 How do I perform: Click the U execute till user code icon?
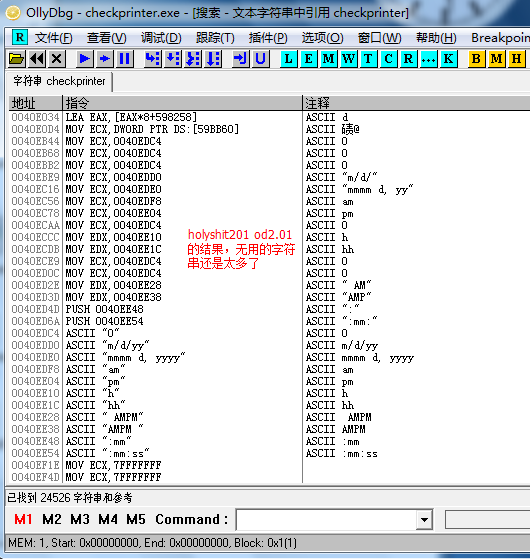(261, 58)
